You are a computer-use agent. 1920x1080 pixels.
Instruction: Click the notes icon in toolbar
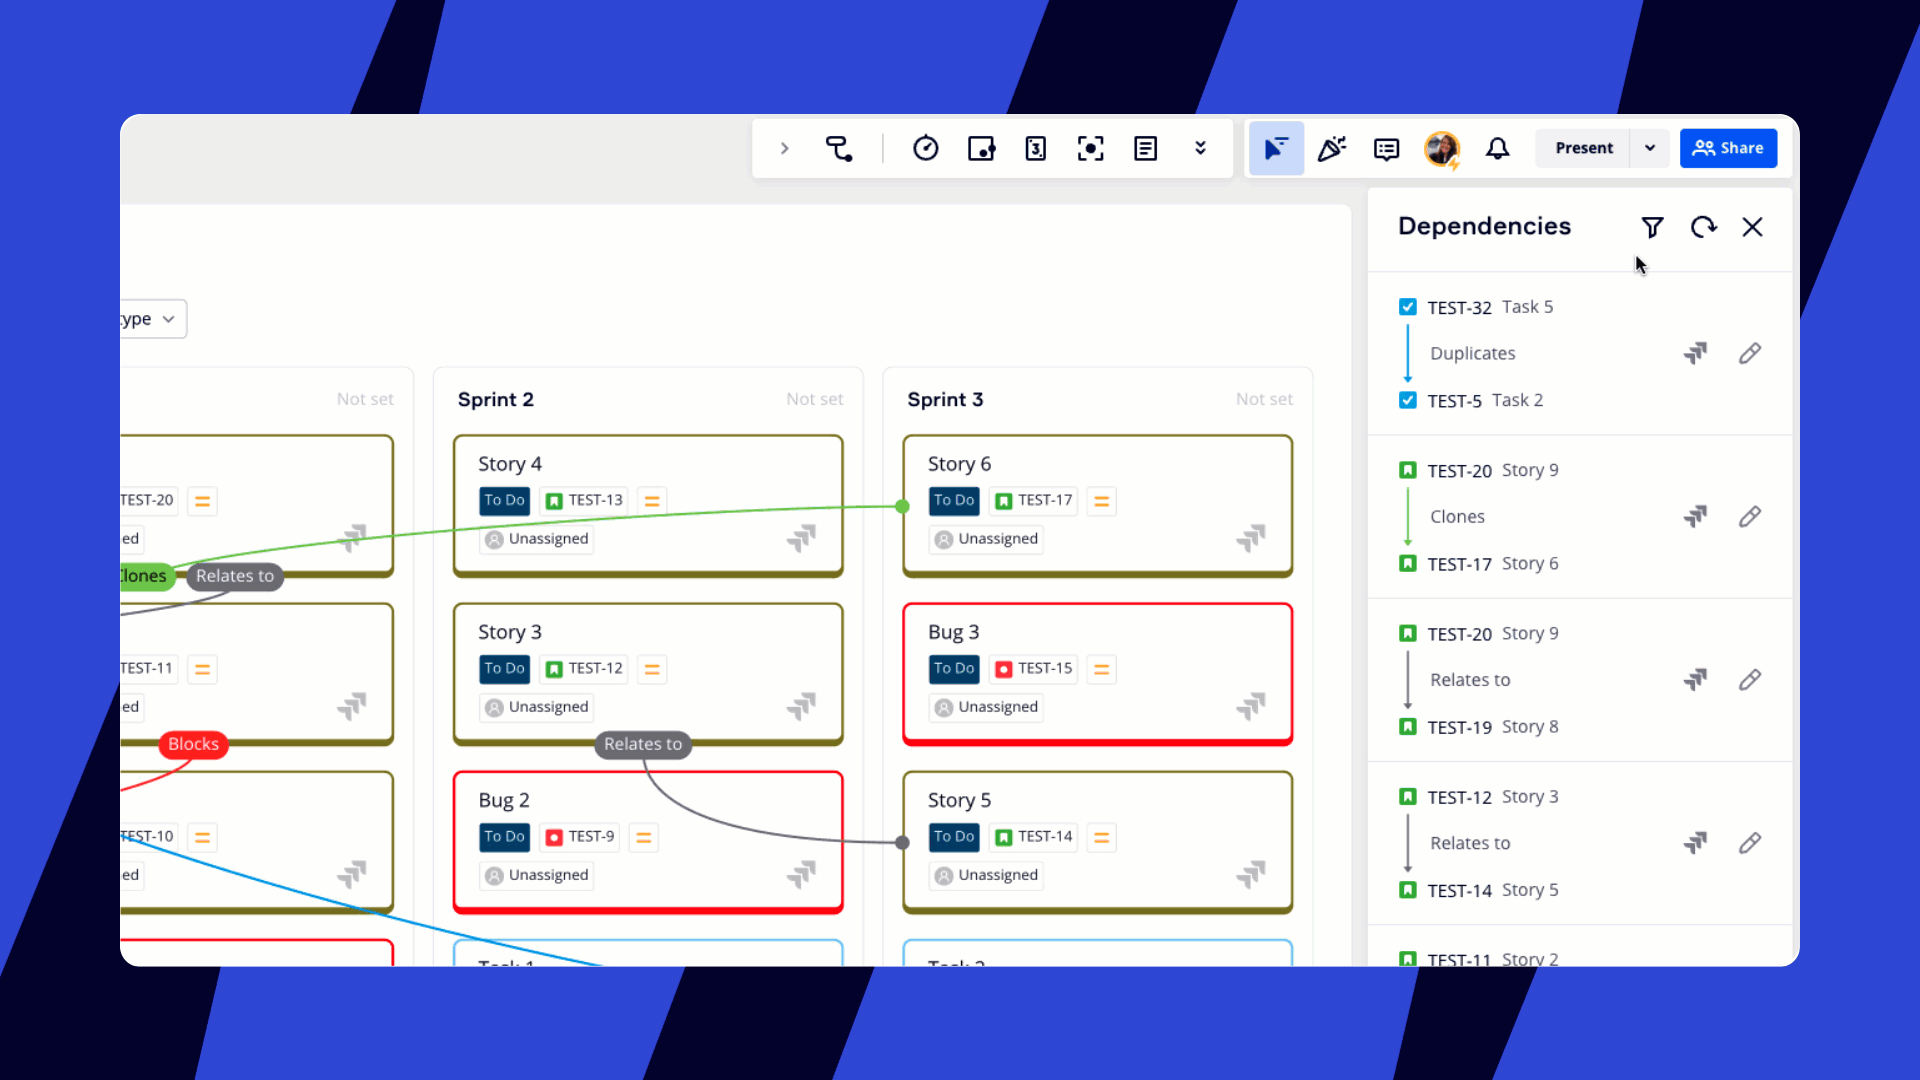click(x=1145, y=149)
